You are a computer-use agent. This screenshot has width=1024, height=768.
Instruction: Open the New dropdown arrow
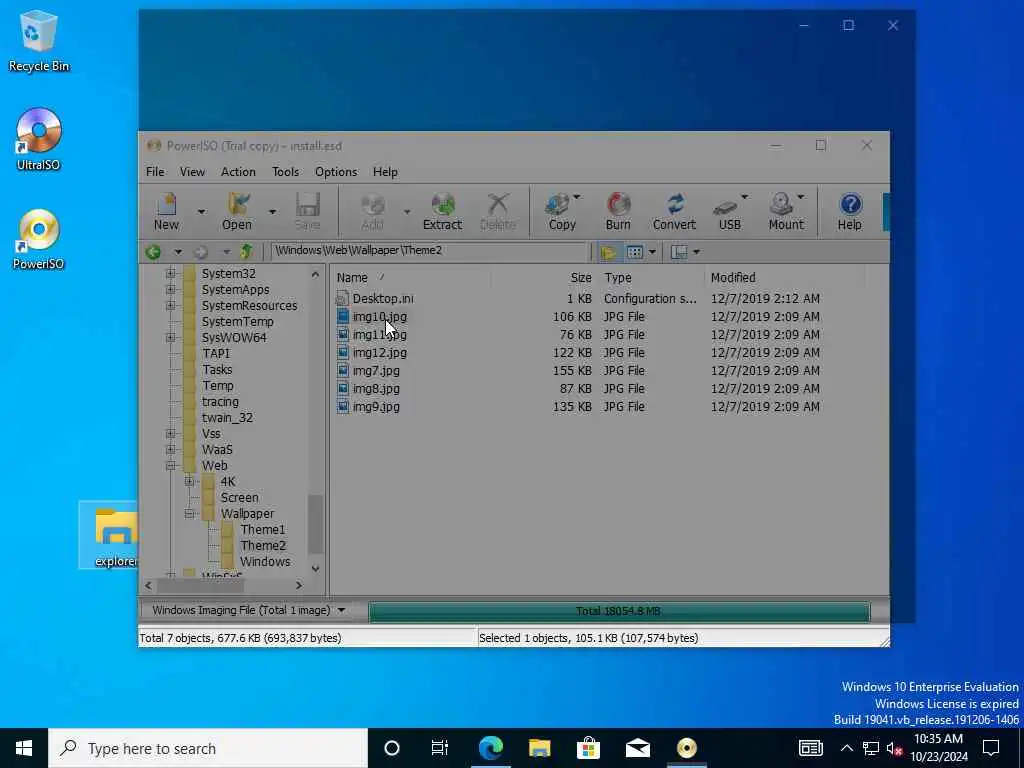(201, 212)
